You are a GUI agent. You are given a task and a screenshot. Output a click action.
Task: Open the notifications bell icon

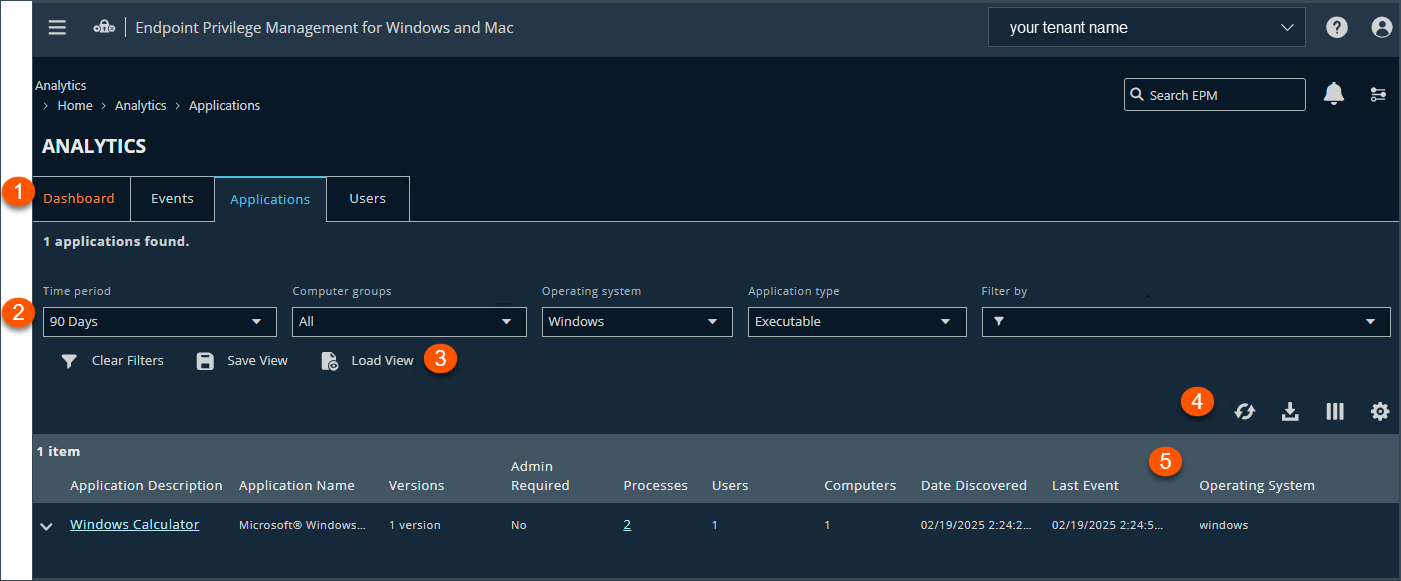pyautogui.click(x=1334, y=94)
